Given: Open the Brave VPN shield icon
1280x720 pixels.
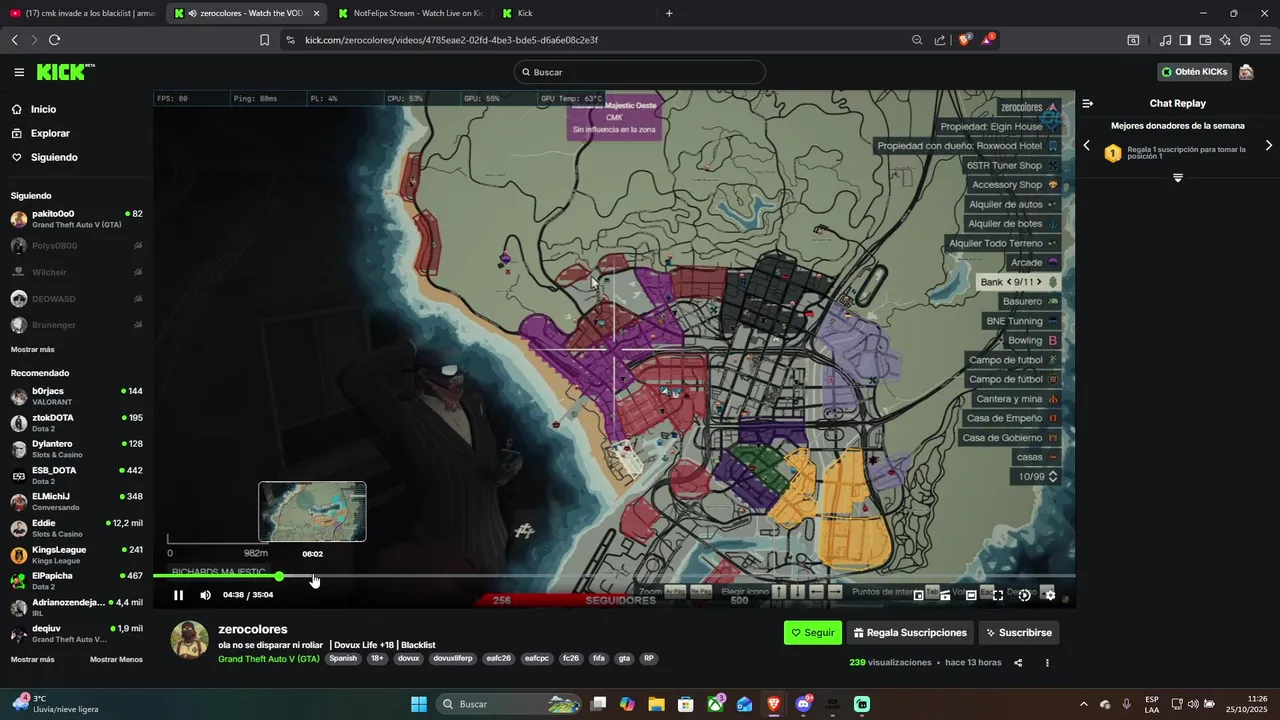Looking at the screenshot, I should coord(1245,40).
